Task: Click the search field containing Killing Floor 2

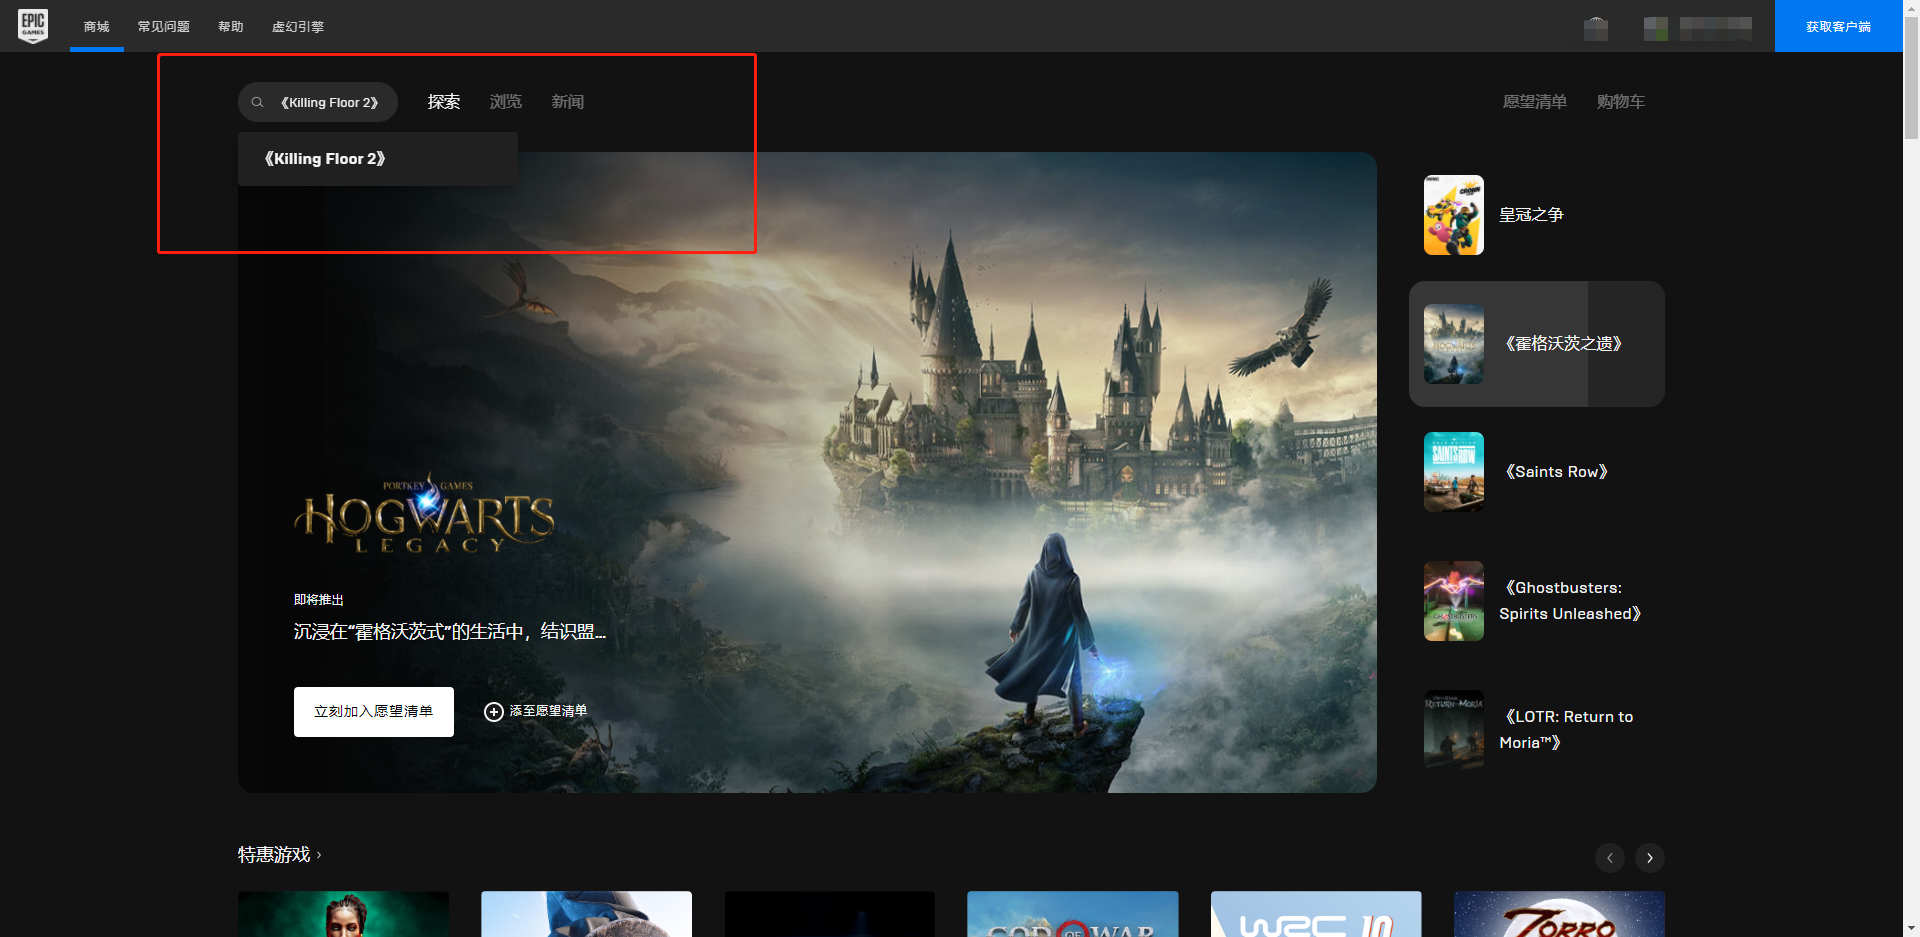Action: point(329,102)
